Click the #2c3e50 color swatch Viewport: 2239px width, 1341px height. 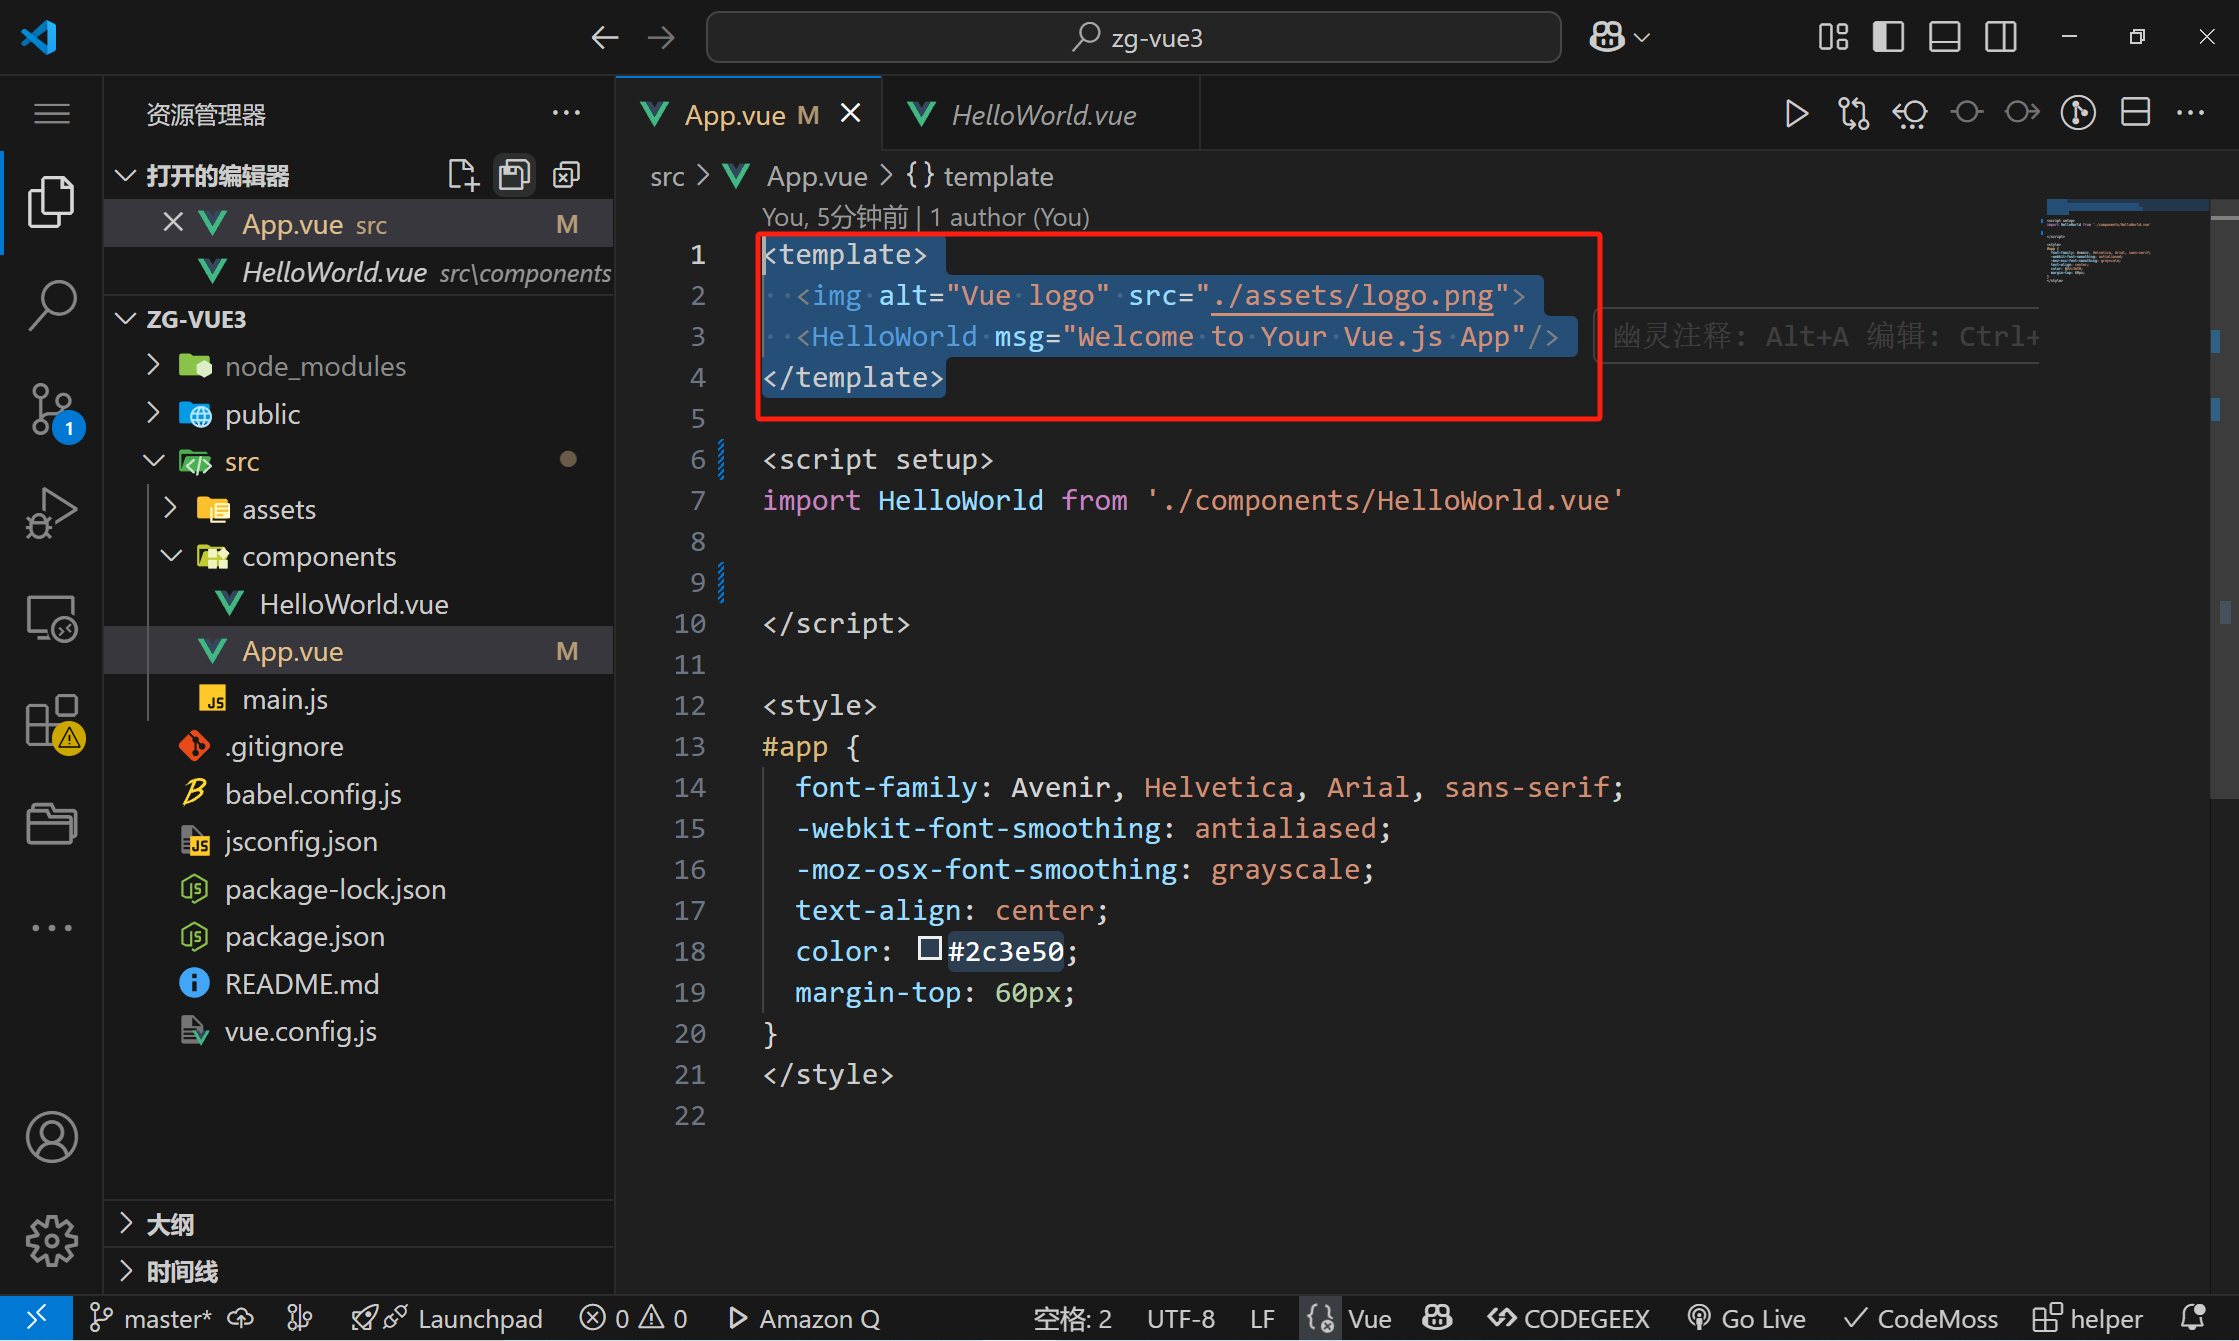pos(929,948)
